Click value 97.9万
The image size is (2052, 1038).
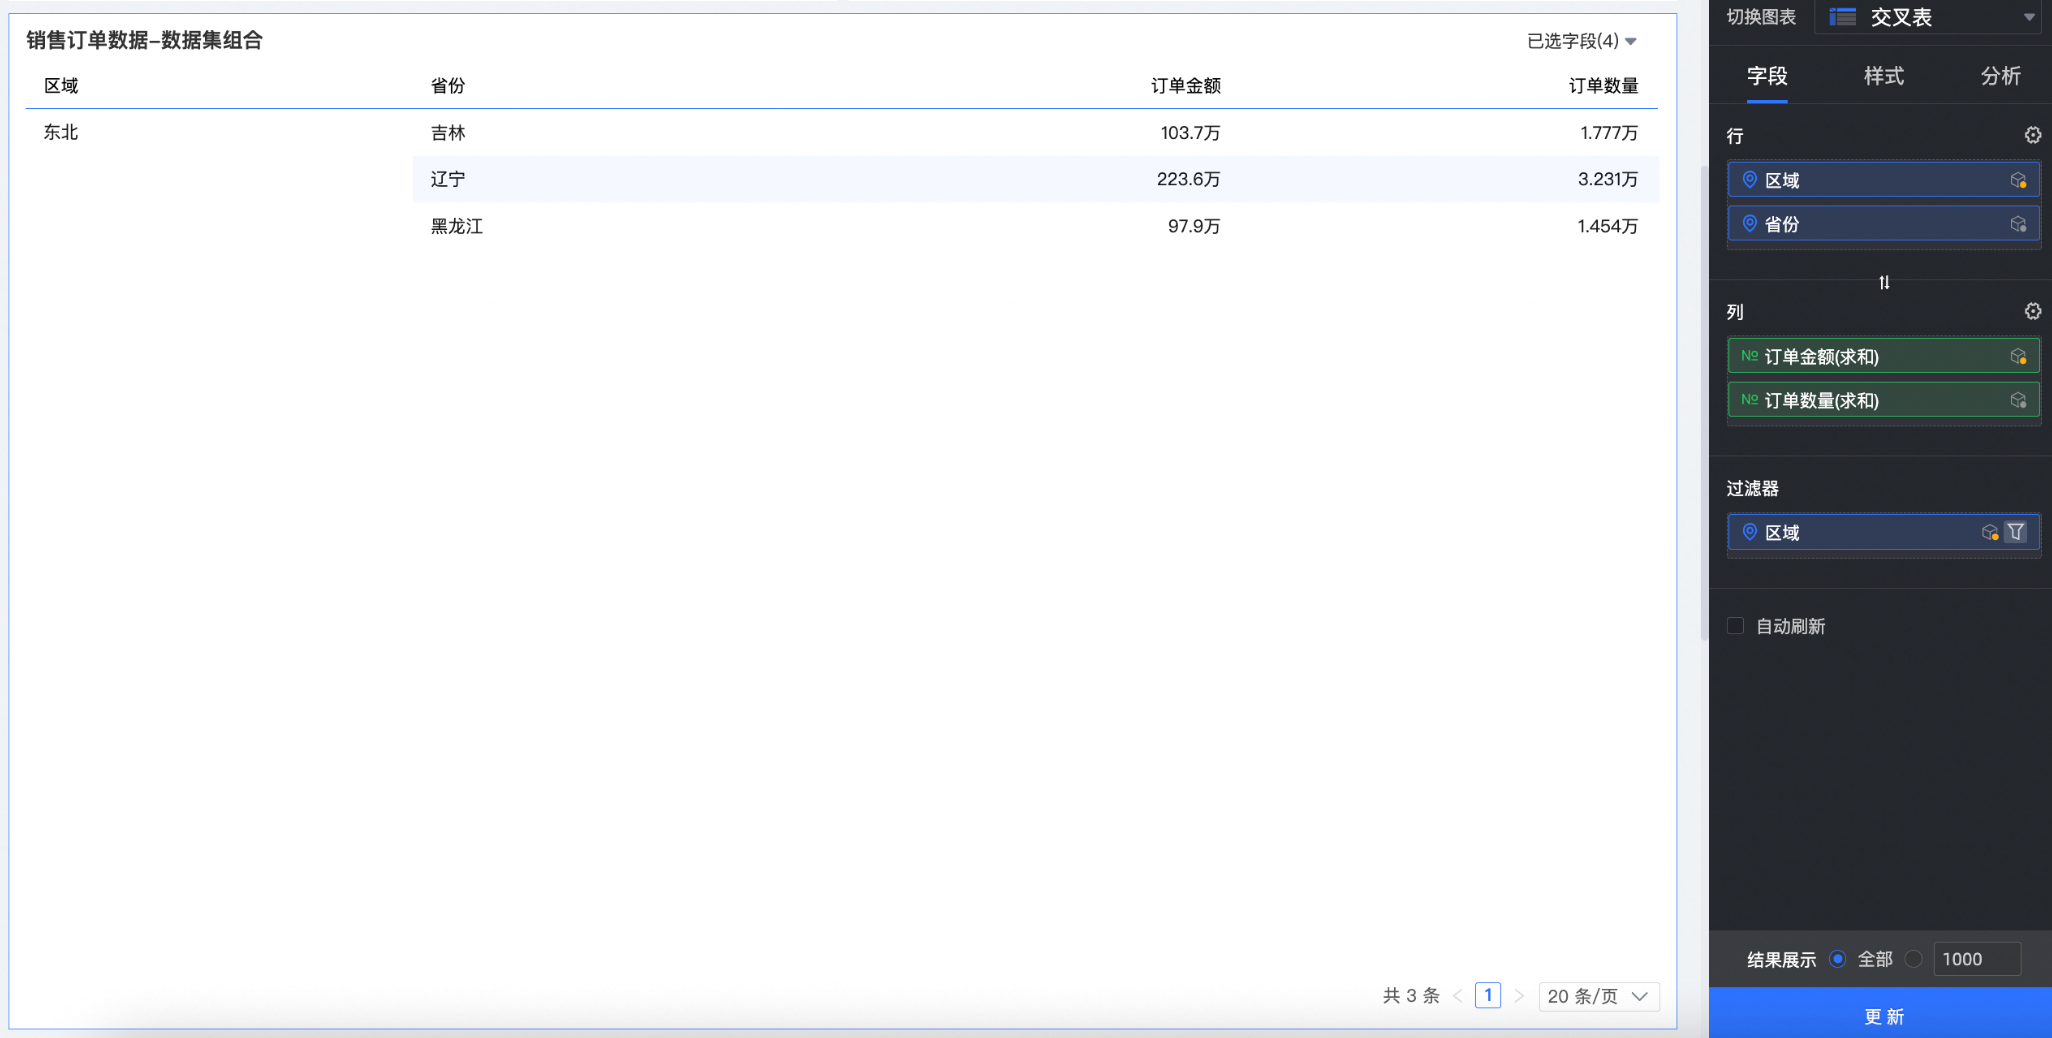coord(1194,226)
